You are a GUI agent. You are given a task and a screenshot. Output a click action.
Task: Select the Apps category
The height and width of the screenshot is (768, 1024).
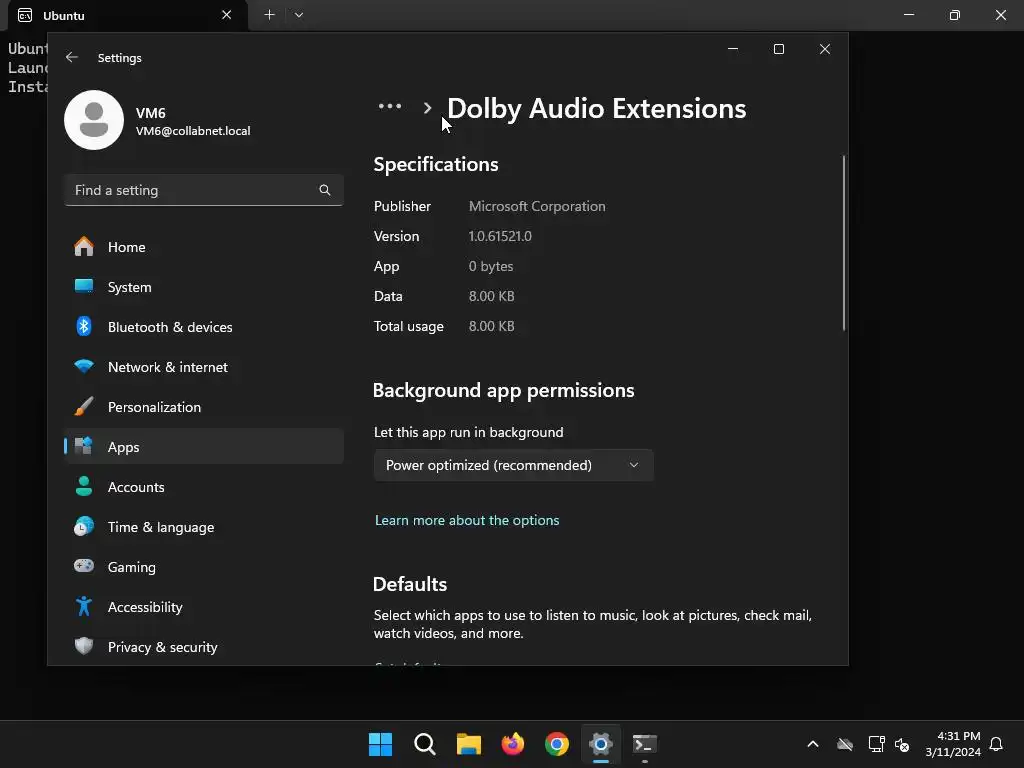pos(204,447)
